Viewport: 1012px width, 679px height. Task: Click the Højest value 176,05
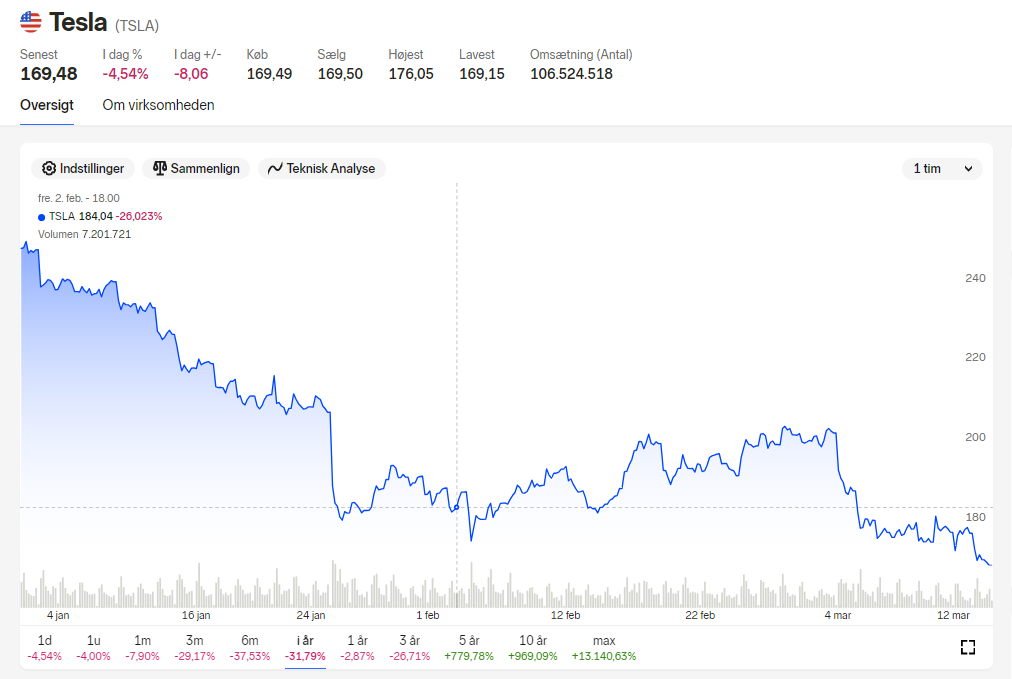tap(411, 74)
